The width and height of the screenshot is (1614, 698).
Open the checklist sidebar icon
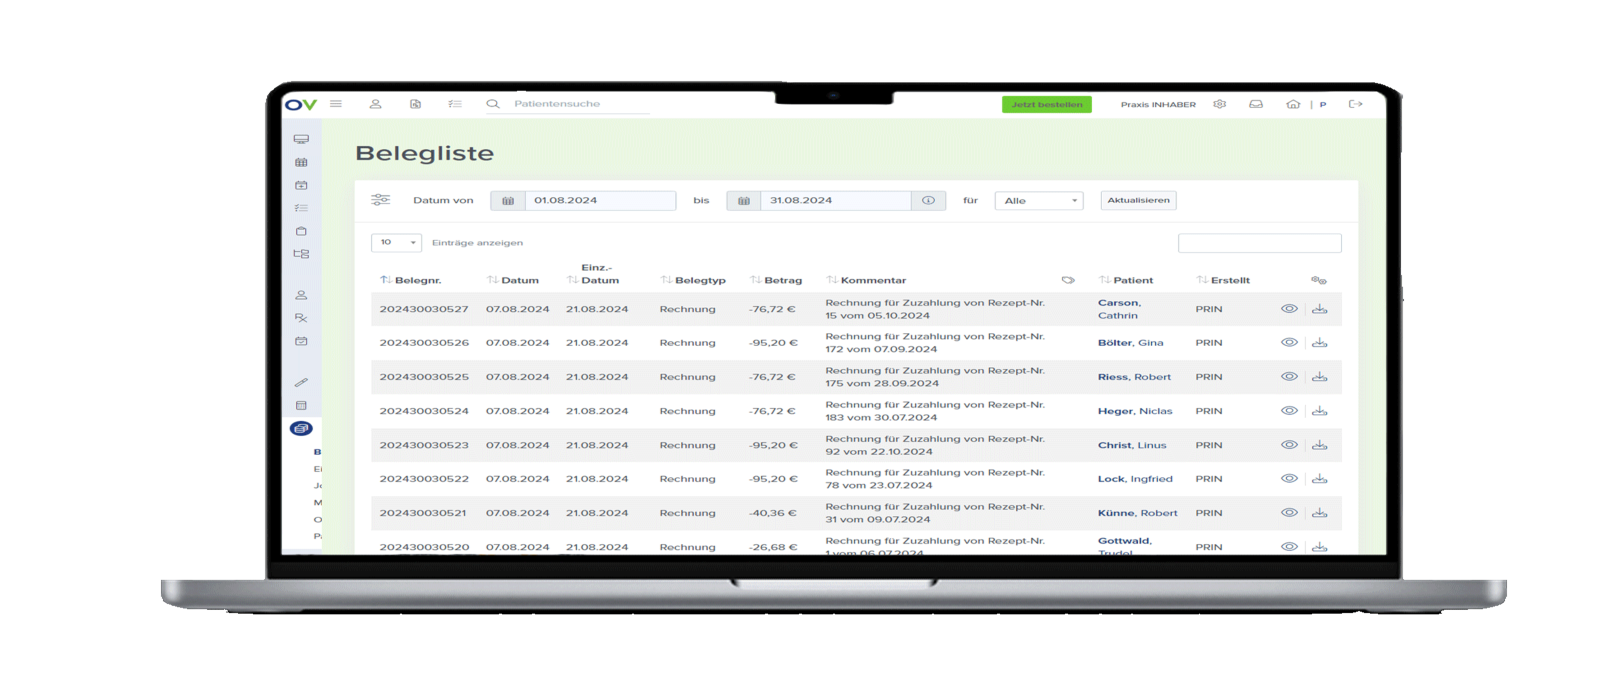point(301,208)
